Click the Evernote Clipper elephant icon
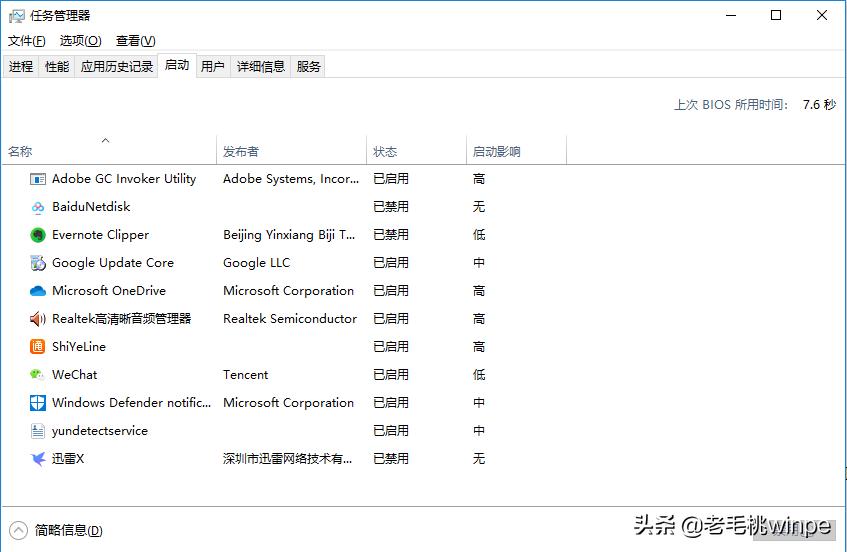This screenshot has width=847, height=552. pyautogui.click(x=38, y=235)
